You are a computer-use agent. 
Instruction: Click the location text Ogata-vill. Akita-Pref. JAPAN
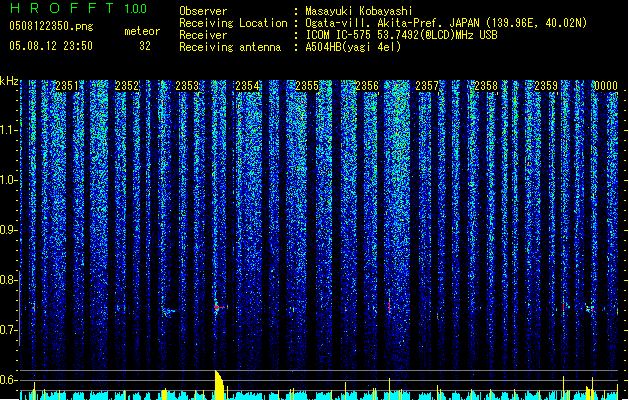coord(394,23)
